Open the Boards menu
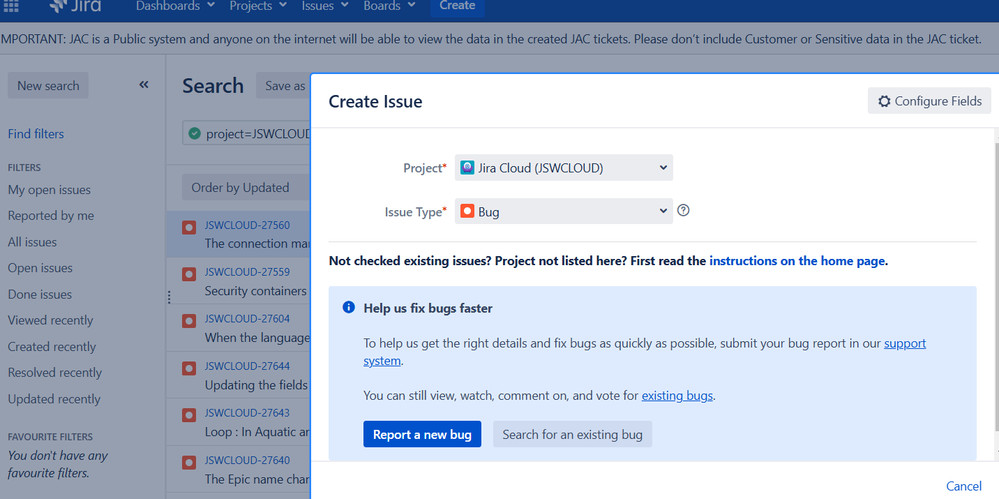999x499 pixels. (389, 6)
